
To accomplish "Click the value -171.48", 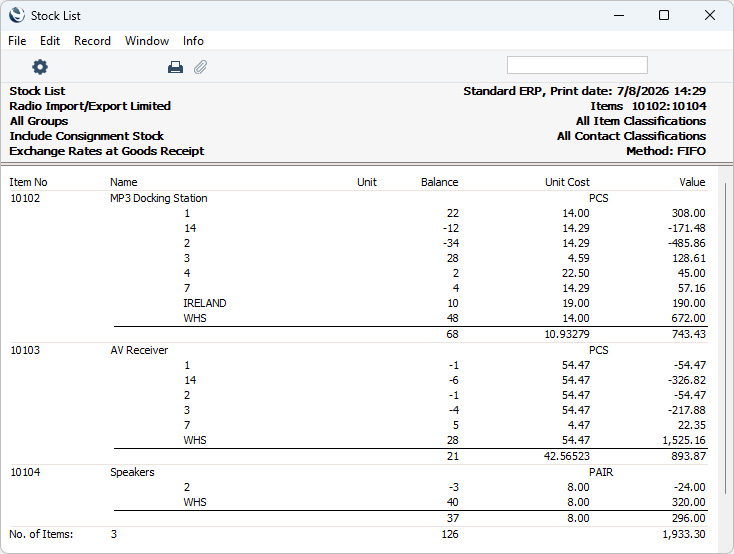I will [x=687, y=228].
